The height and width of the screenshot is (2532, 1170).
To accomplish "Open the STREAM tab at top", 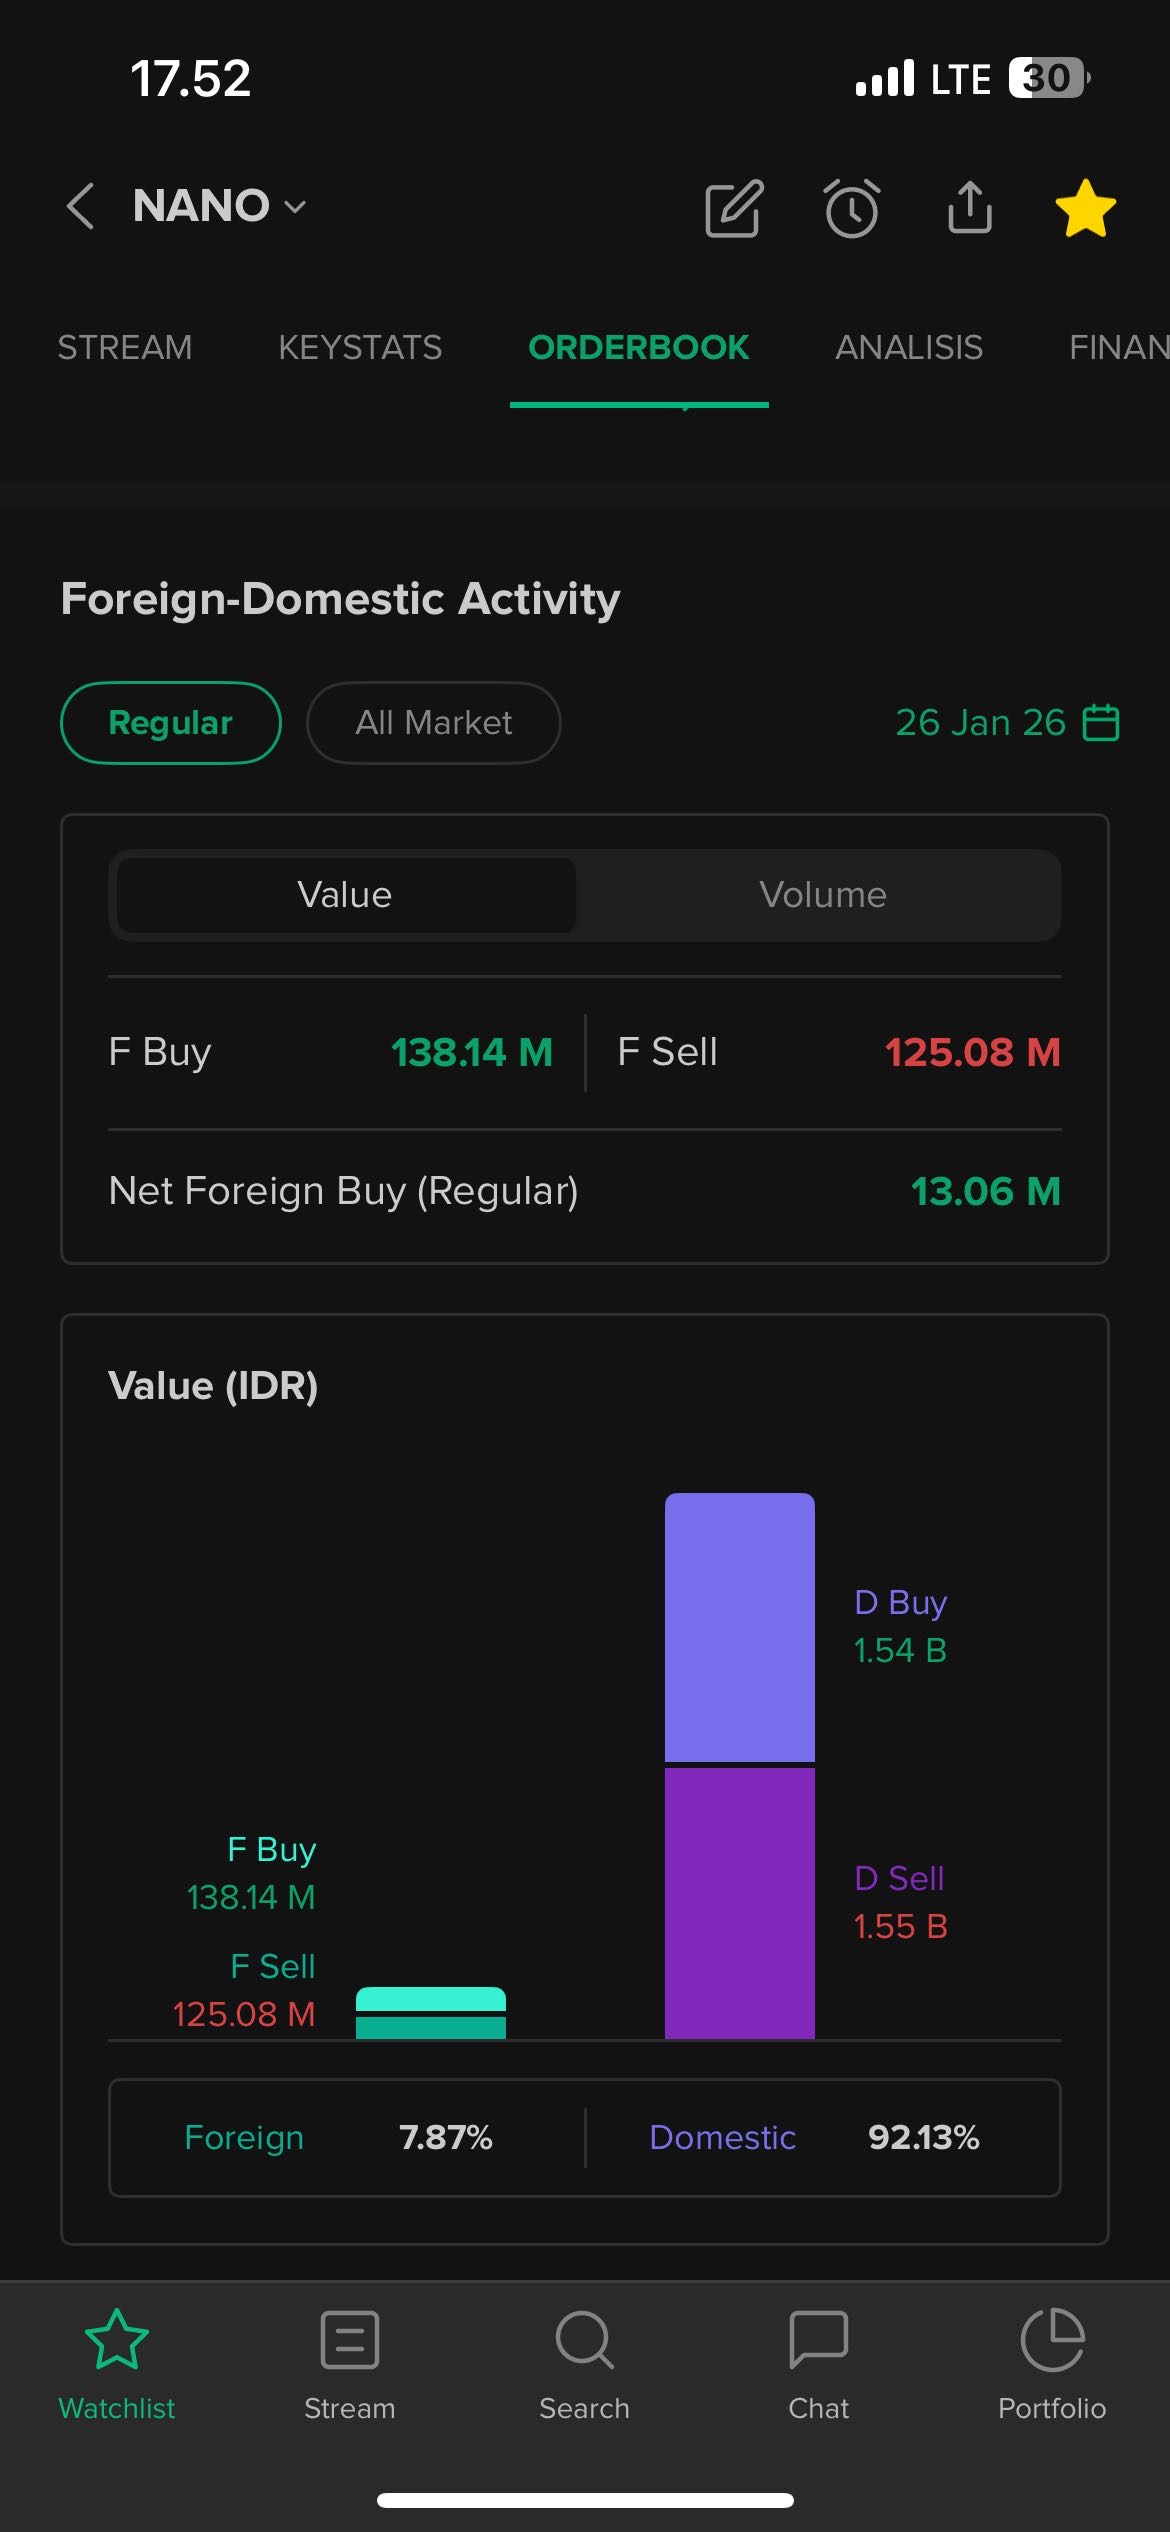I will click(125, 348).
